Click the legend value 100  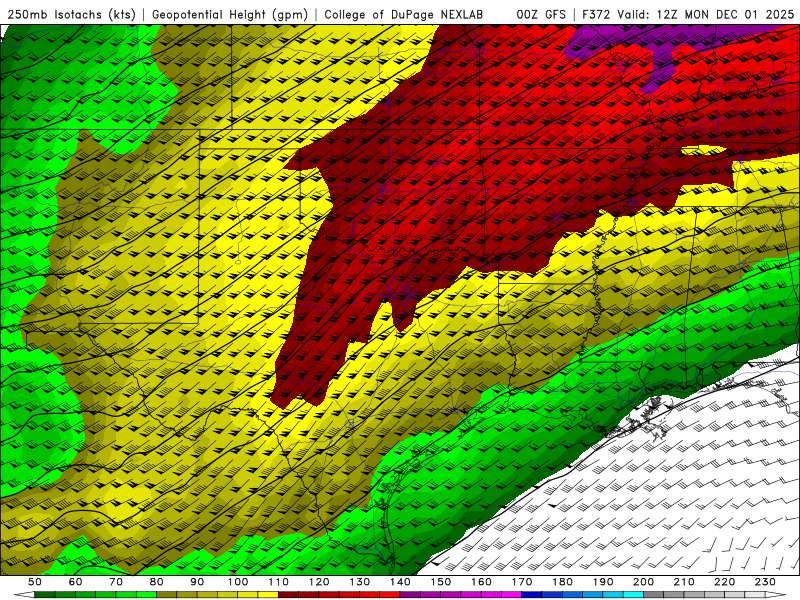click(238, 582)
